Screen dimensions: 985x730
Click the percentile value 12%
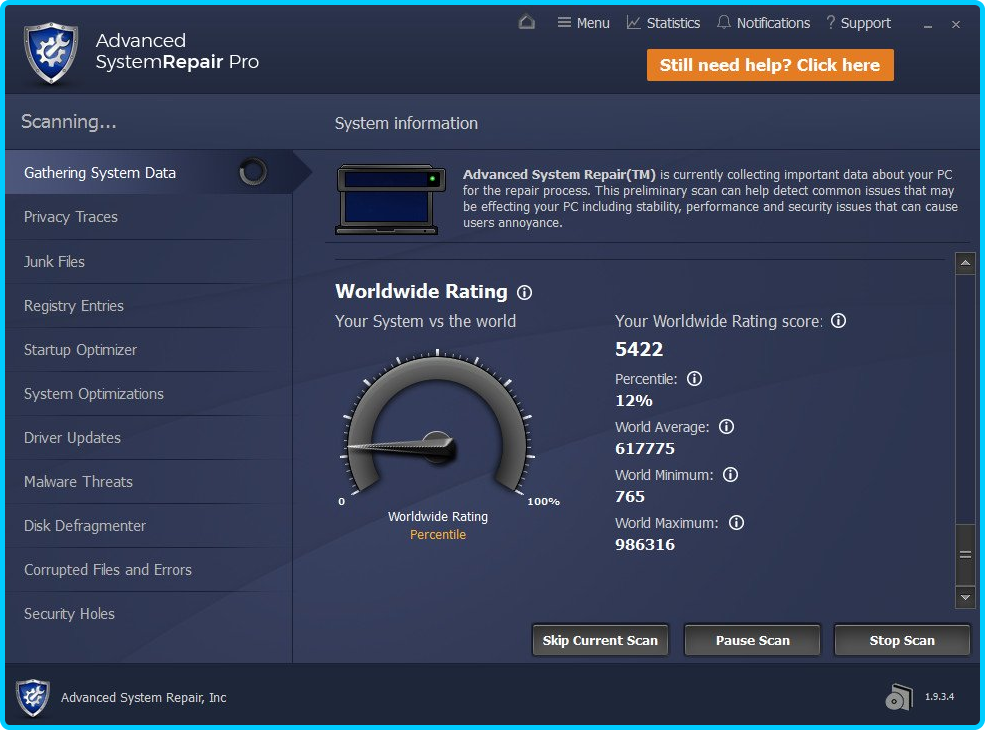pos(634,400)
